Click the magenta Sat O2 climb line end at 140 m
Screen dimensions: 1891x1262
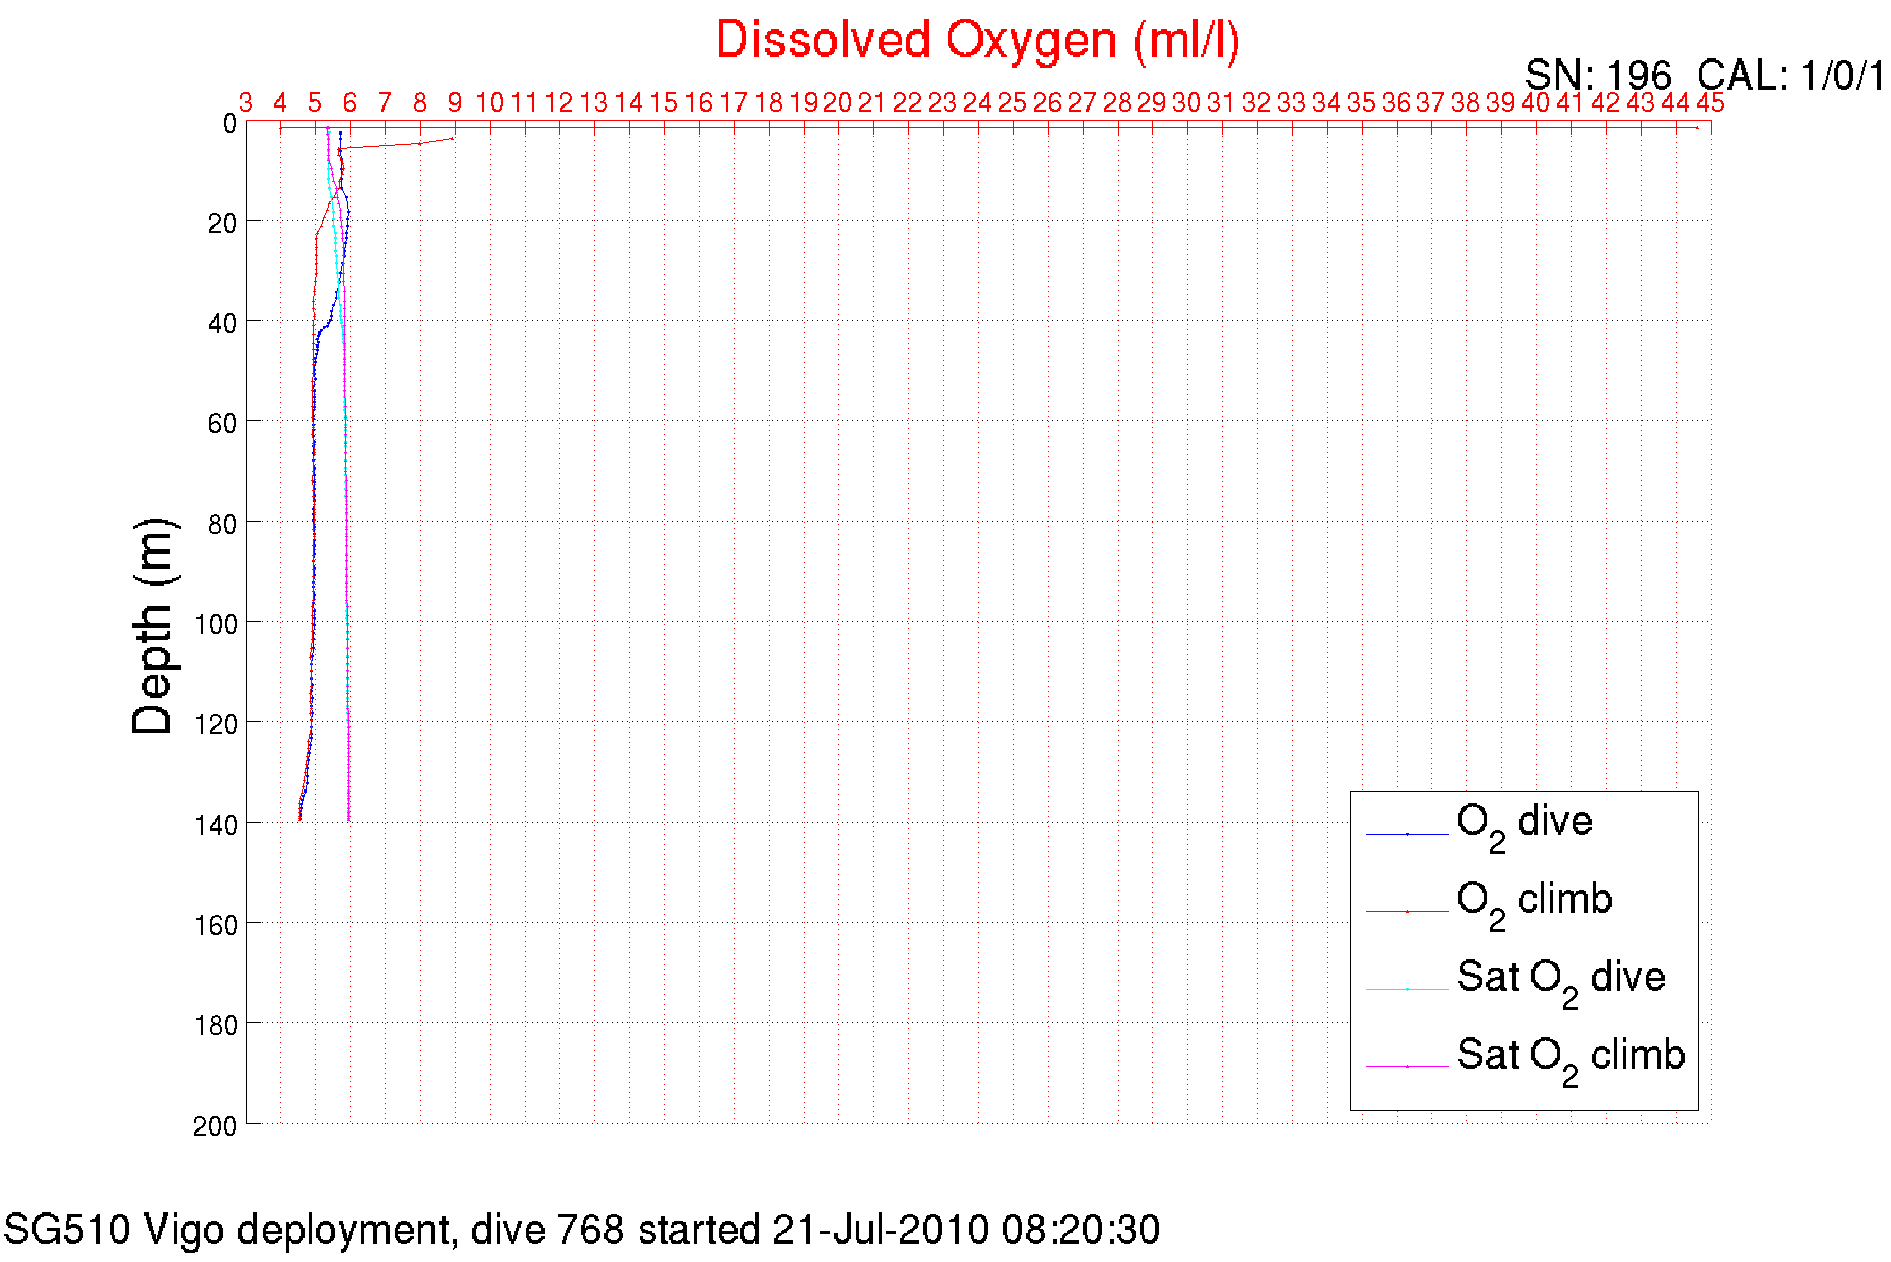349,820
